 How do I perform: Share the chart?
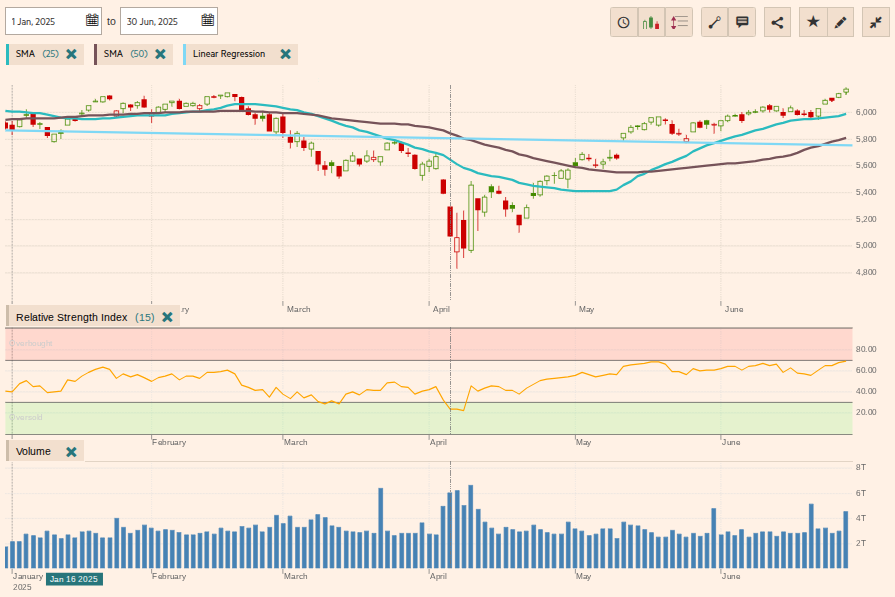coord(777,22)
